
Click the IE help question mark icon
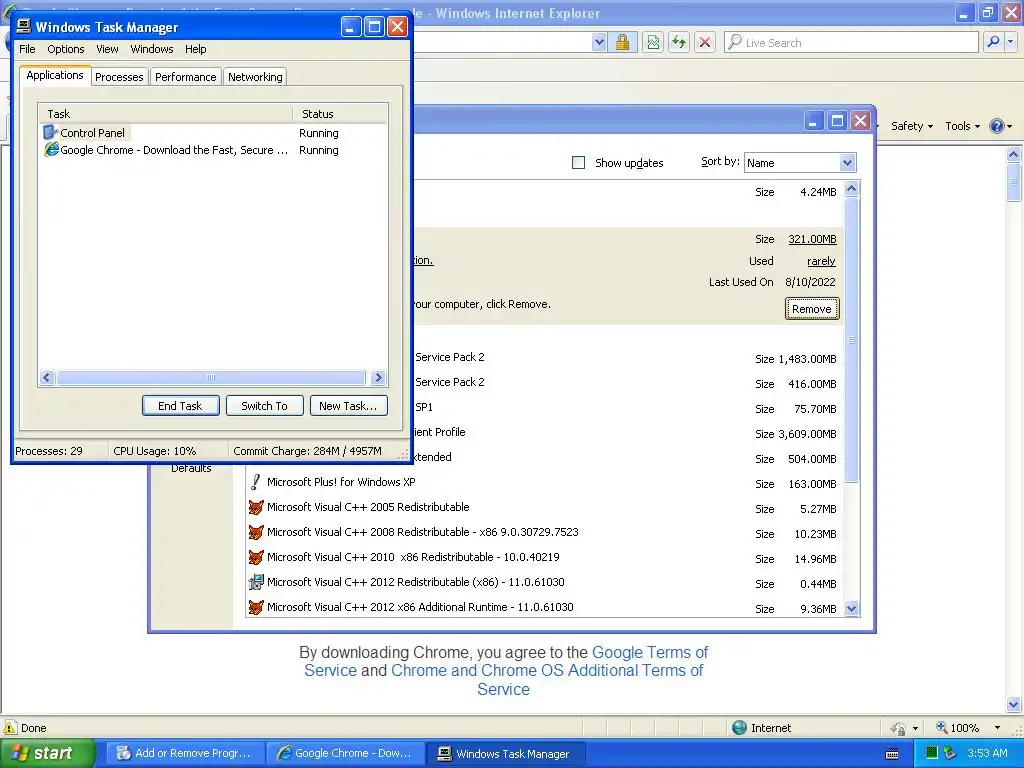(x=997, y=126)
